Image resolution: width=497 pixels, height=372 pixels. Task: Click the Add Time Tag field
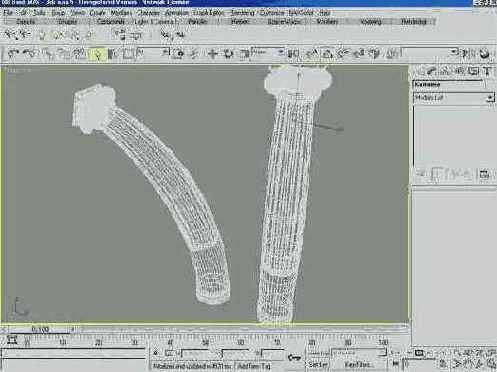pyautogui.click(x=254, y=366)
